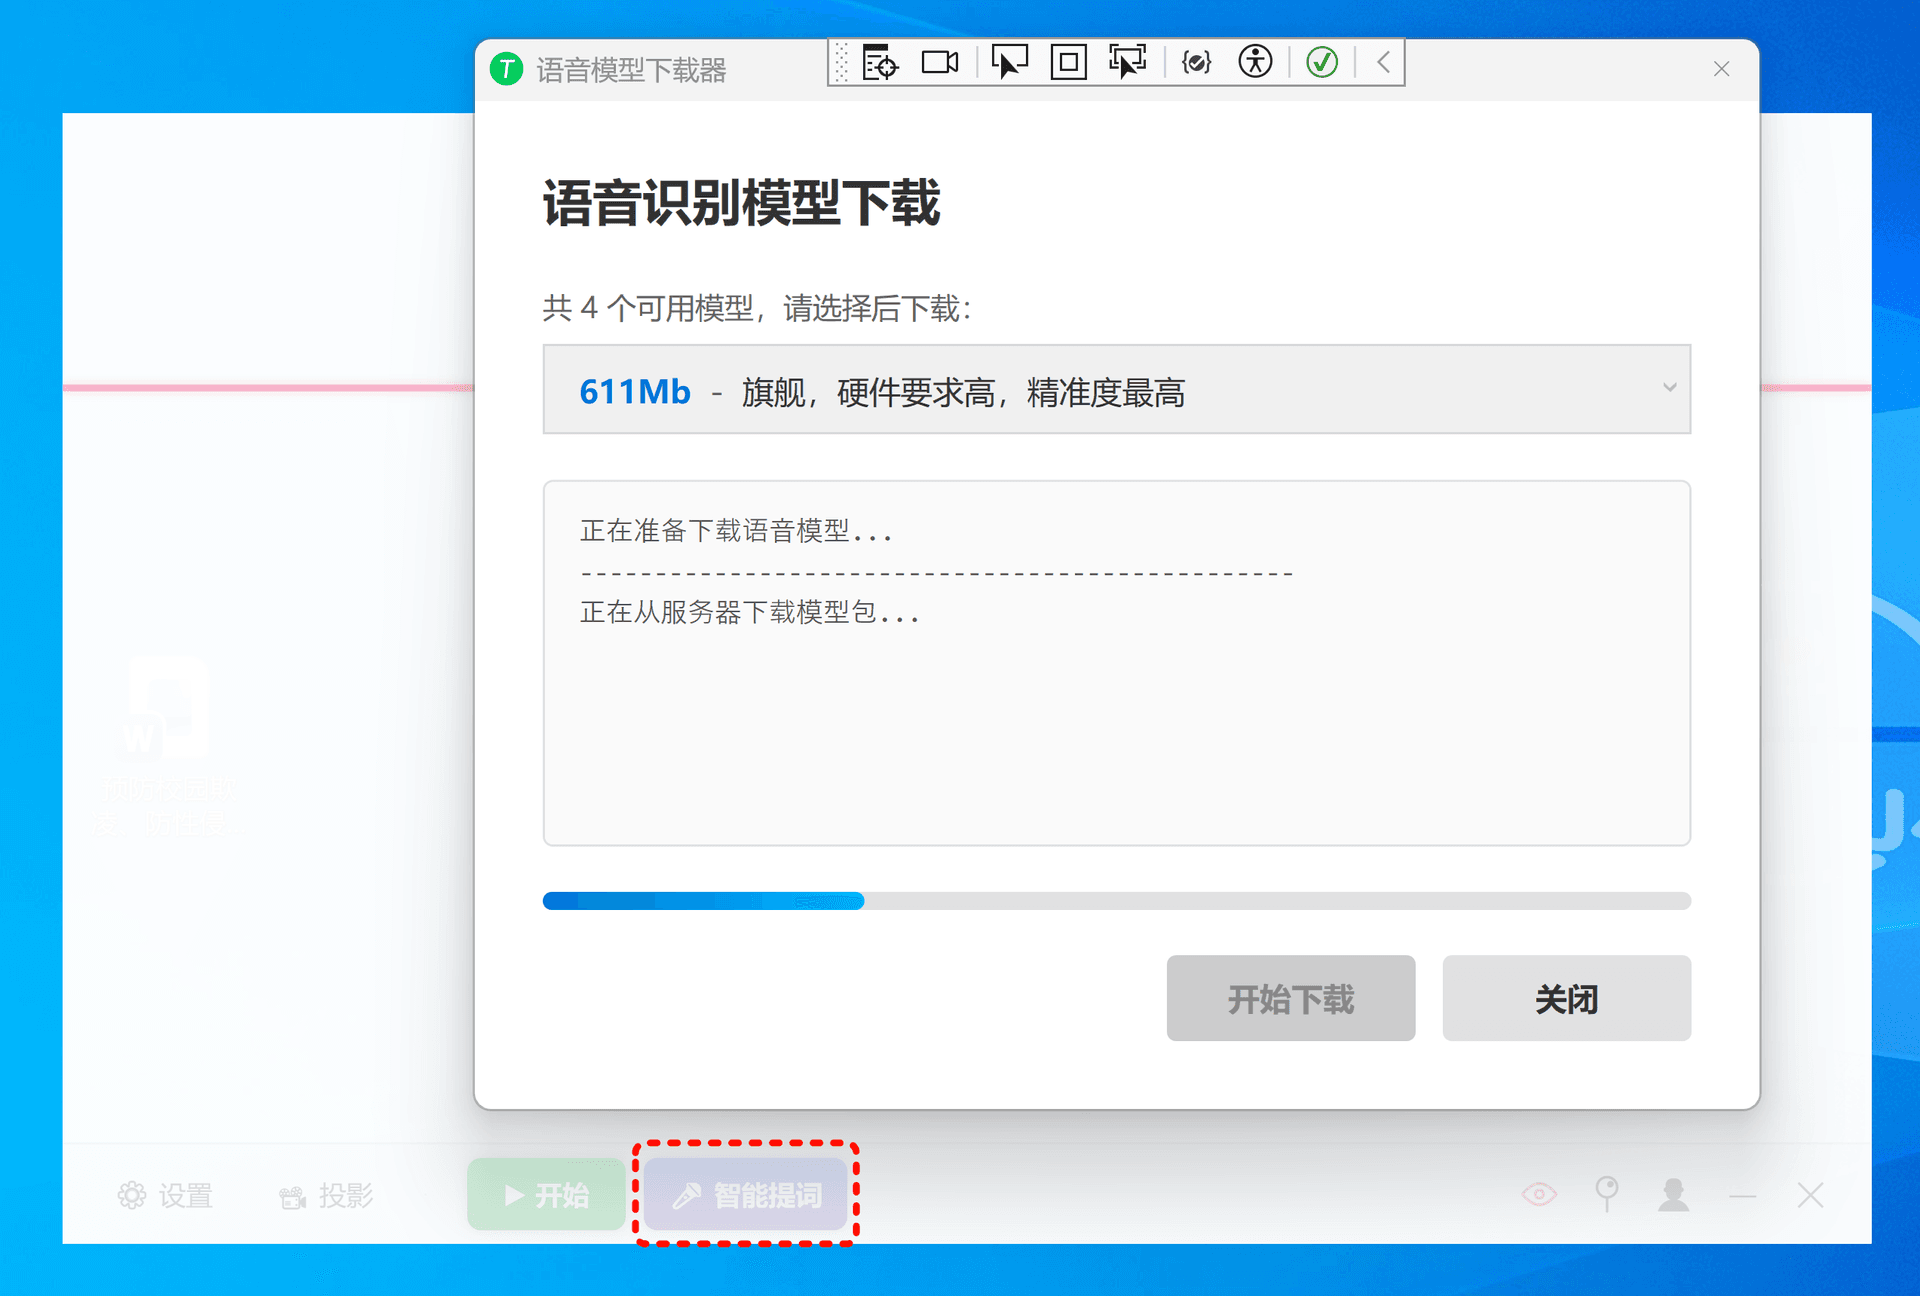Click the 智能提词 button
Screen dimensions: 1920x1296
[x=747, y=1195]
